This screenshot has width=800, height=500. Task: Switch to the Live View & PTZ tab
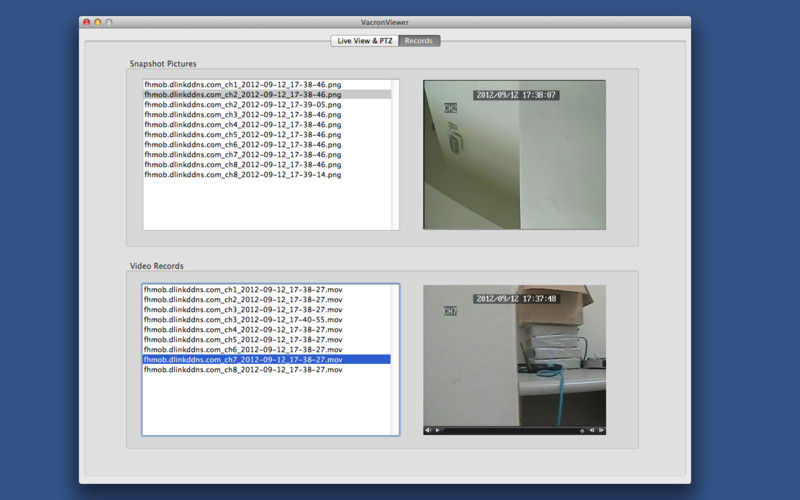(365, 41)
